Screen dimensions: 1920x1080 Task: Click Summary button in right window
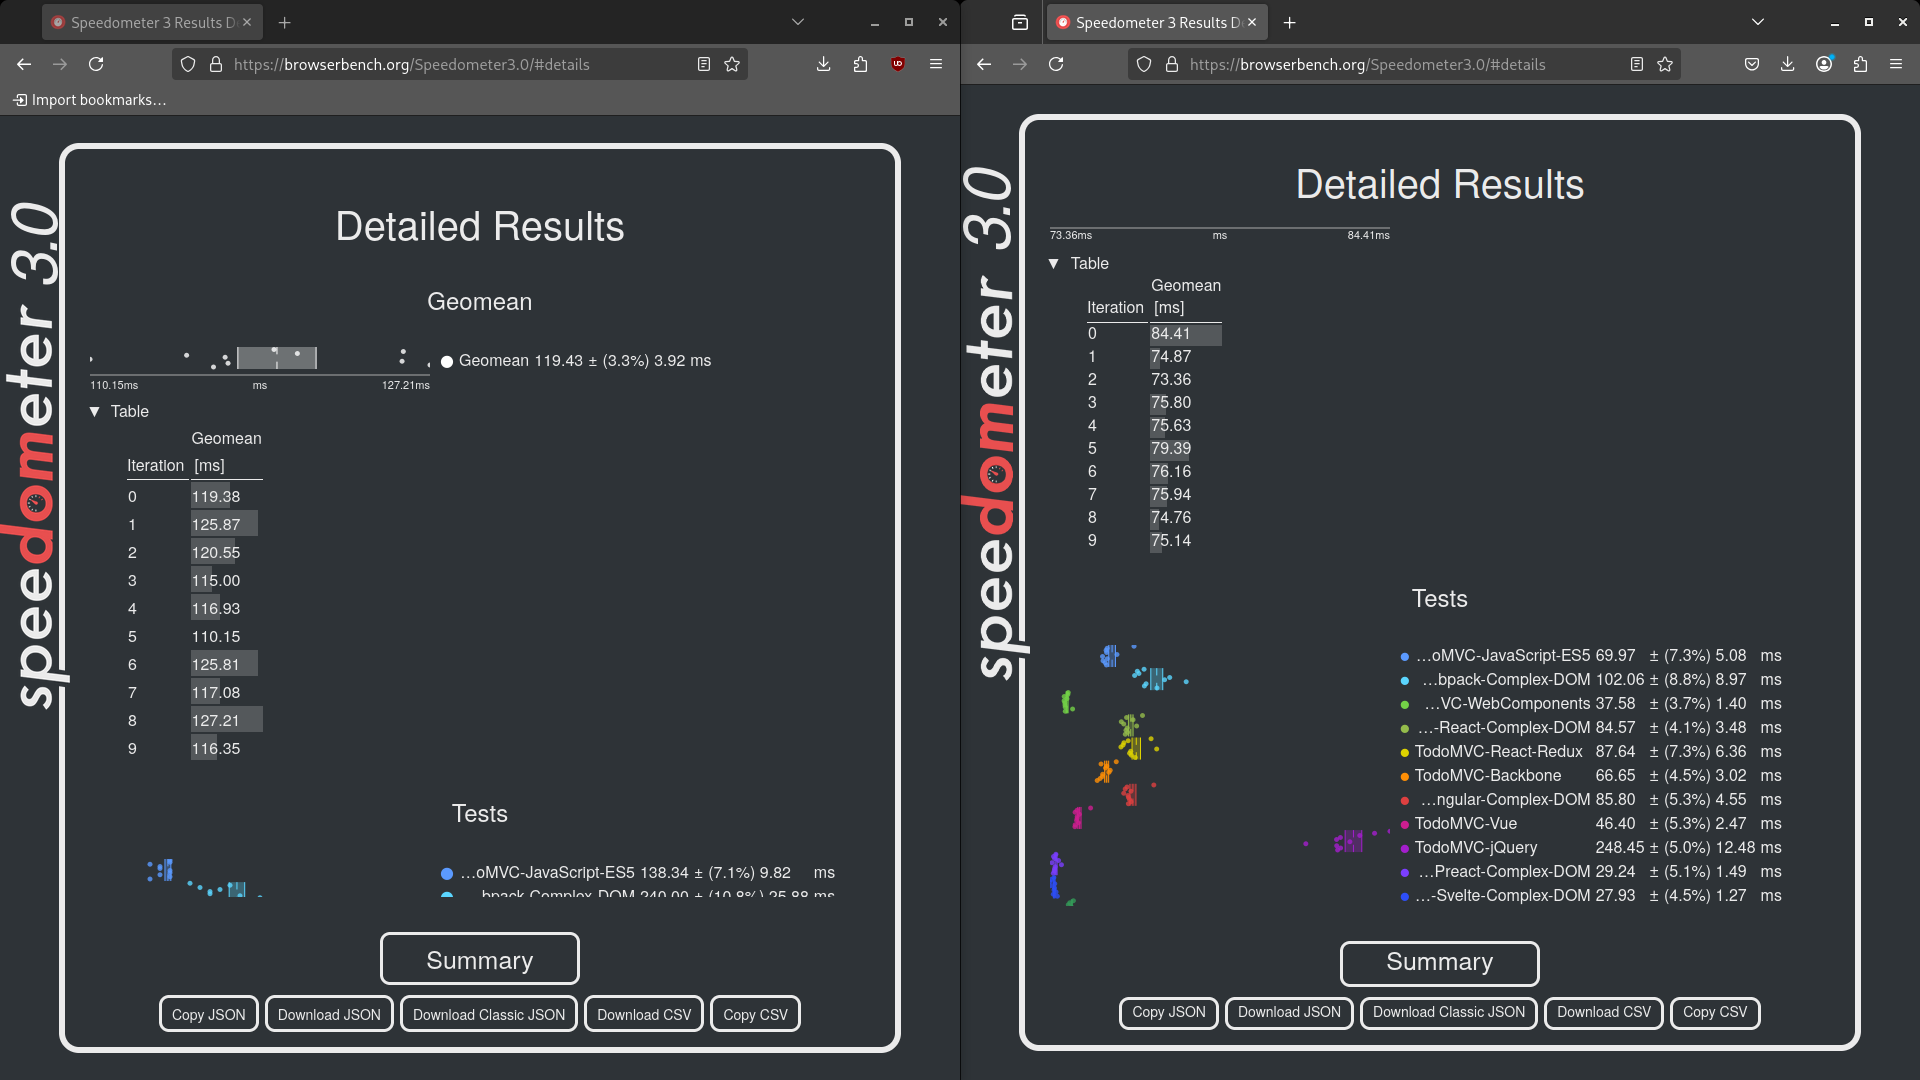1440,962
